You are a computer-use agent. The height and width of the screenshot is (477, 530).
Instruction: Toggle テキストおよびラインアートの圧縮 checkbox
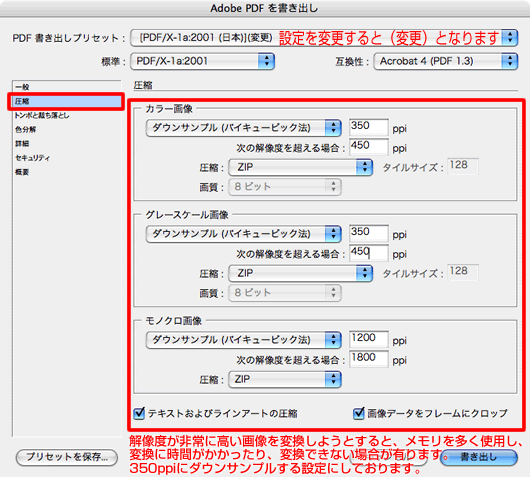[x=139, y=413]
